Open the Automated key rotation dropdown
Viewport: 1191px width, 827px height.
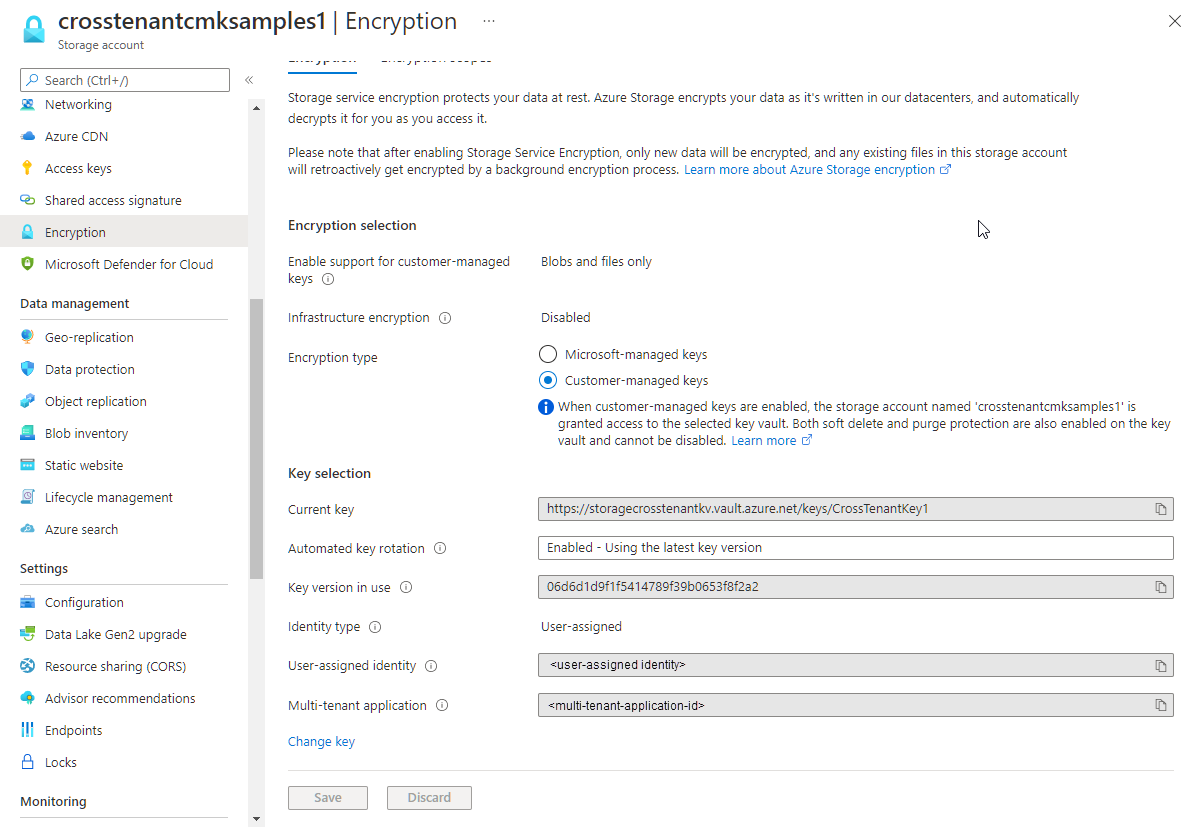click(x=855, y=547)
